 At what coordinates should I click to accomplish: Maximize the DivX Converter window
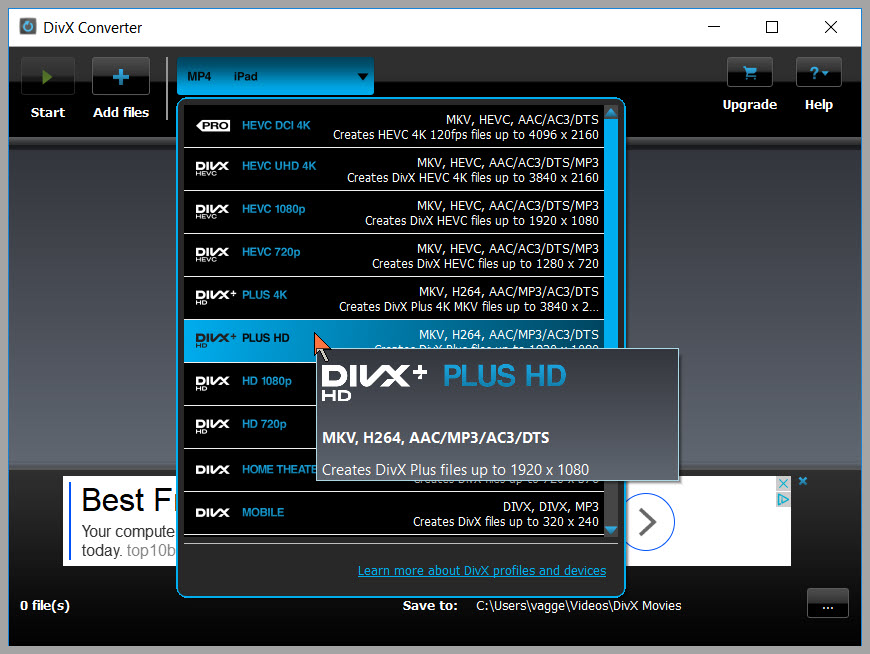coord(772,27)
